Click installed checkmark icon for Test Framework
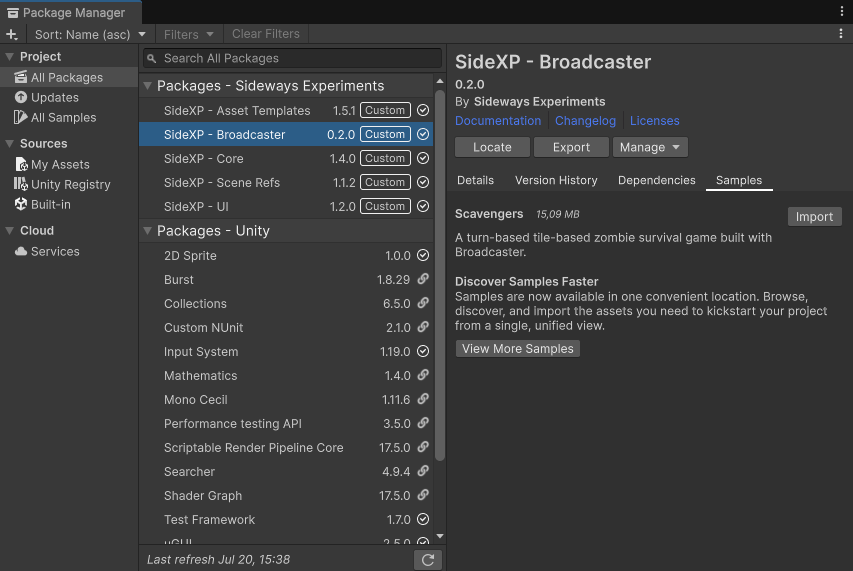The height and width of the screenshot is (571, 853). point(423,519)
